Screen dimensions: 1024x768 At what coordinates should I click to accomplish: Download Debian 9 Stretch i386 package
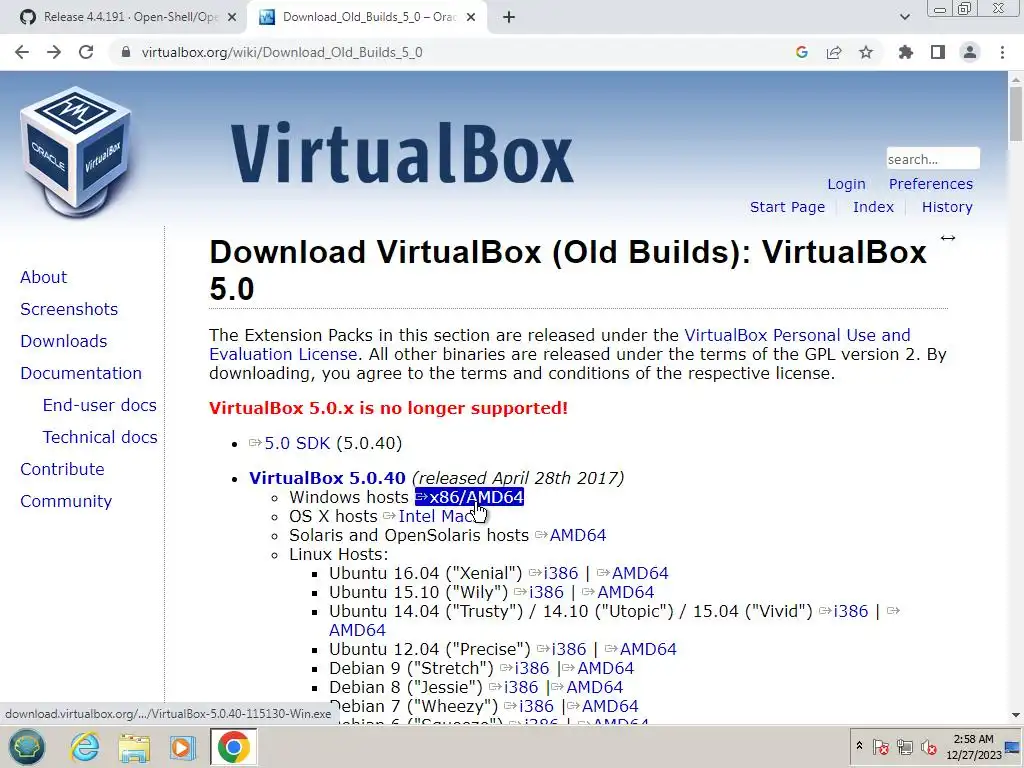(532, 668)
